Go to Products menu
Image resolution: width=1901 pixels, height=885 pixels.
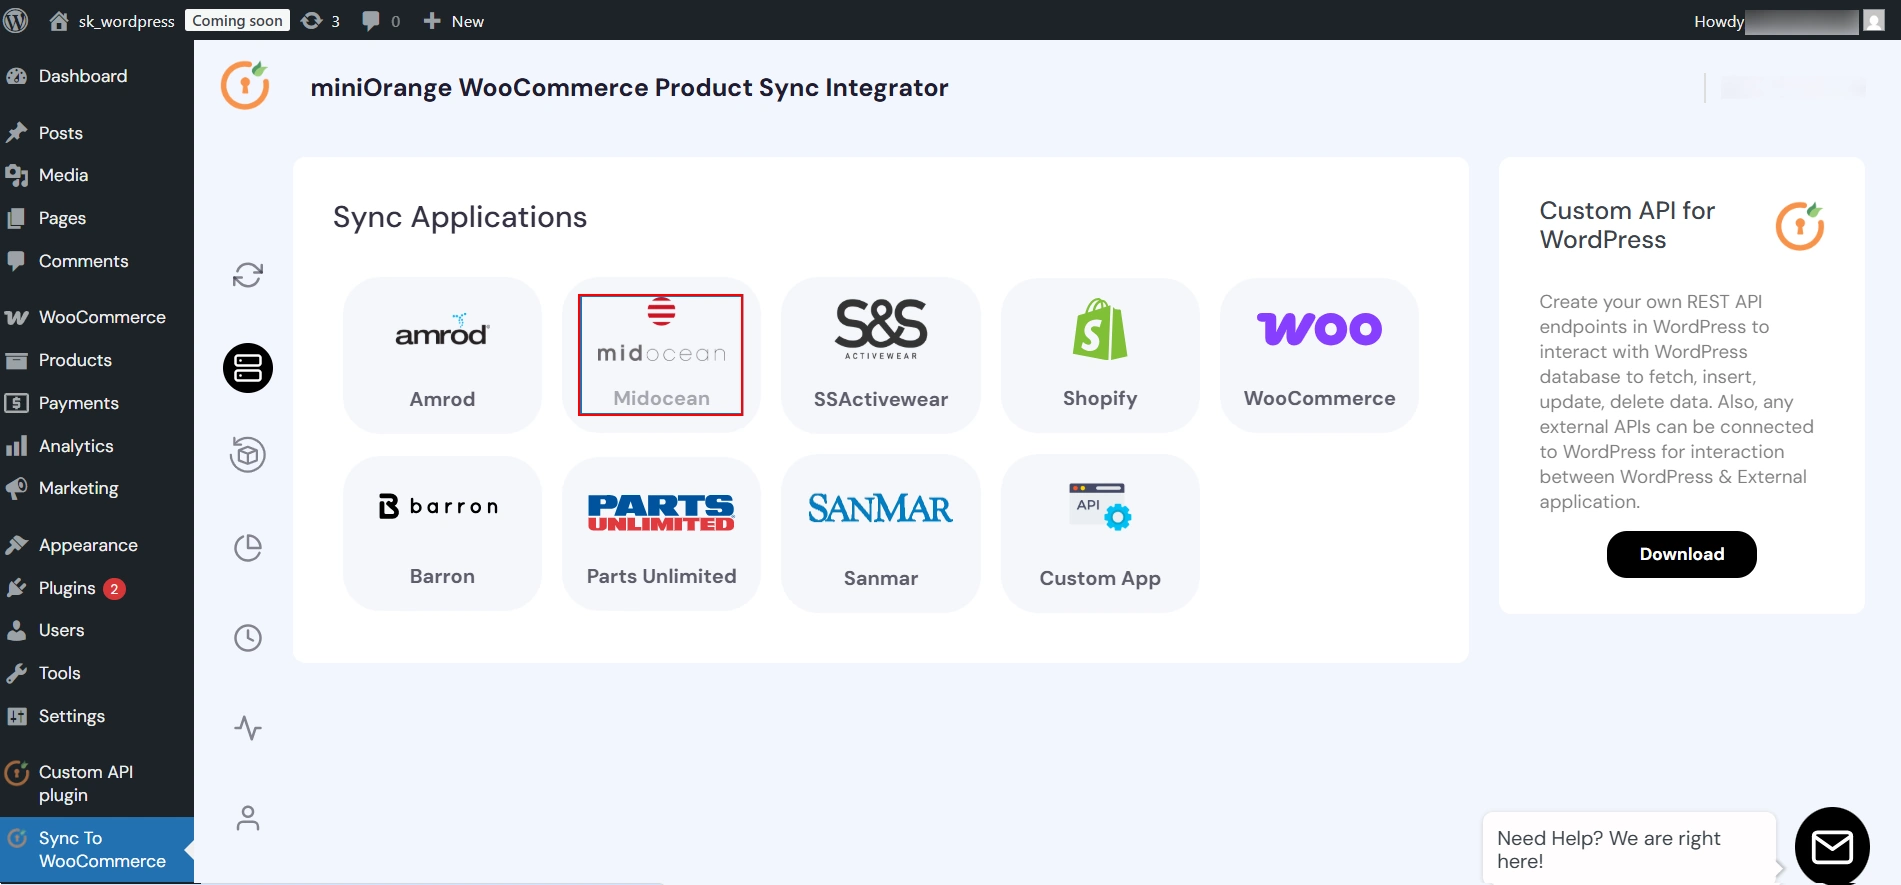(x=97, y=360)
